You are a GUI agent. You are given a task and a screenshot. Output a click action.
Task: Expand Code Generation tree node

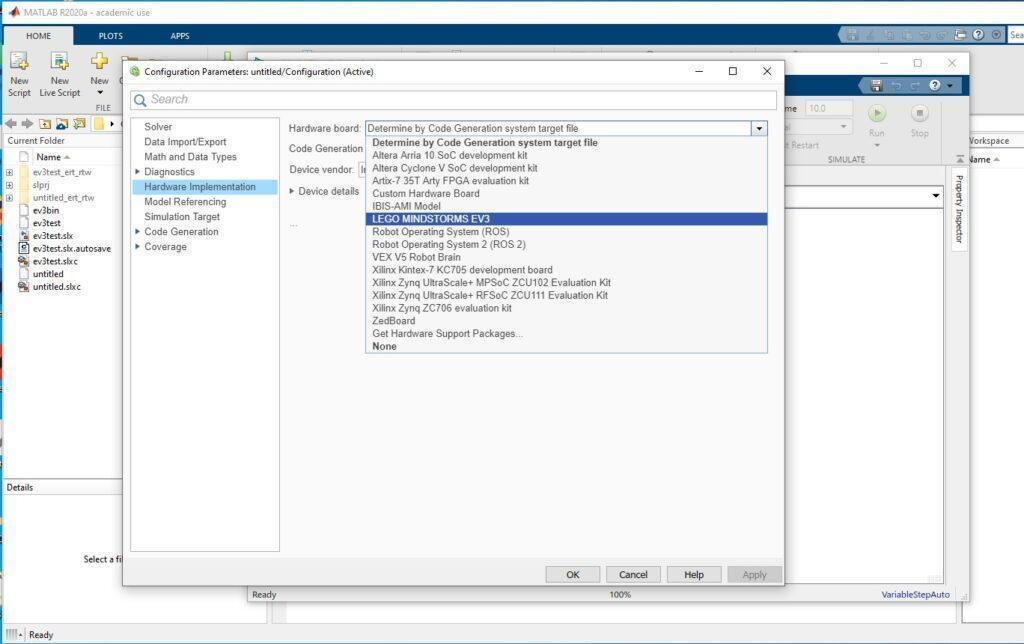pyautogui.click(x=137, y=232)
